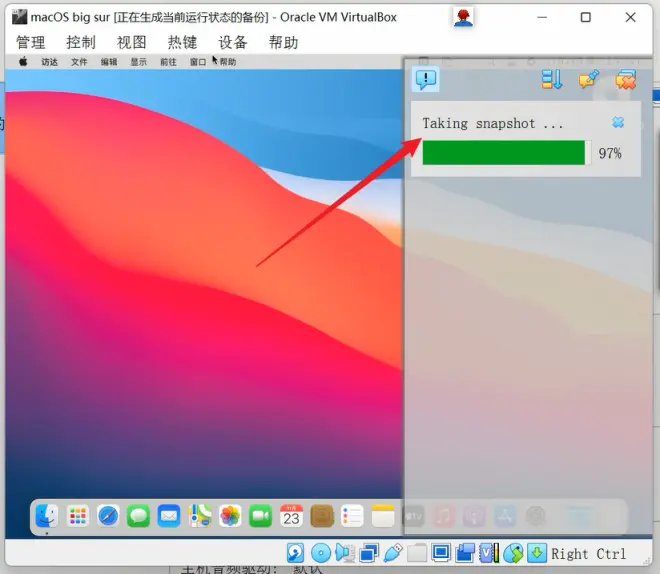Click the sort notifications arrow icon

click(x=552, y=79)
